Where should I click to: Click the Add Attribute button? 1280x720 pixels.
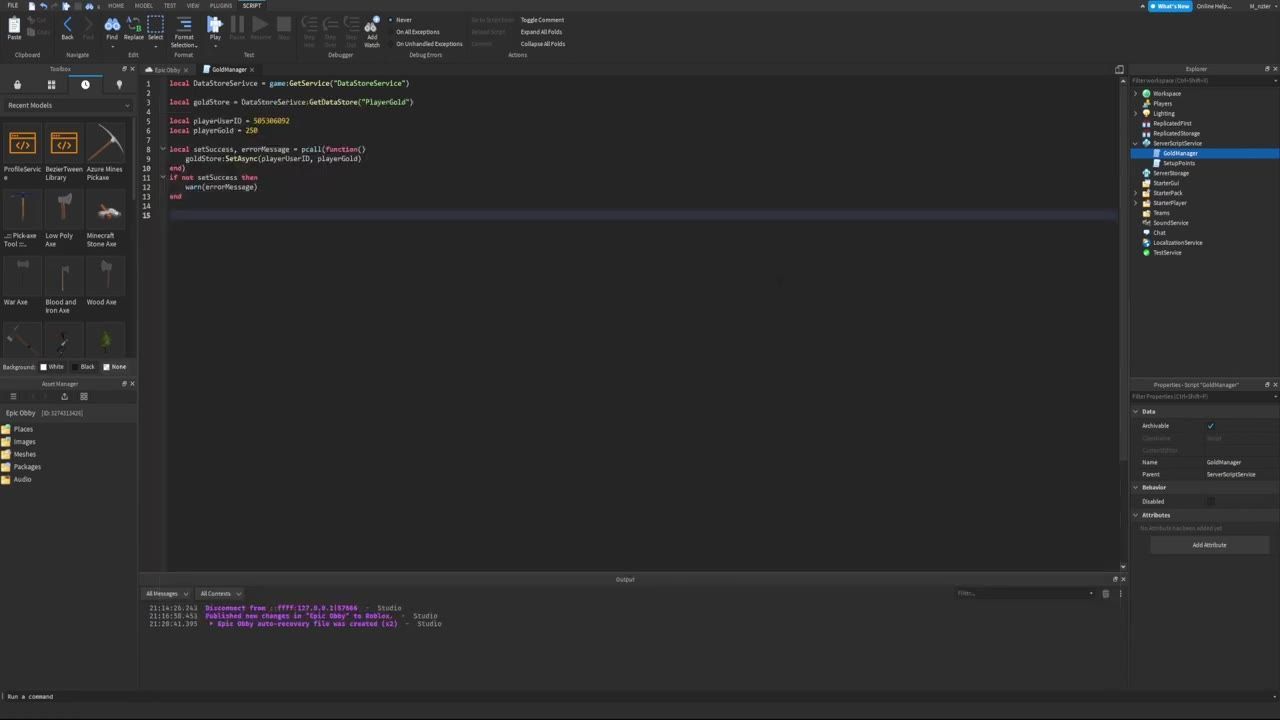click(x=1209, y=545)
